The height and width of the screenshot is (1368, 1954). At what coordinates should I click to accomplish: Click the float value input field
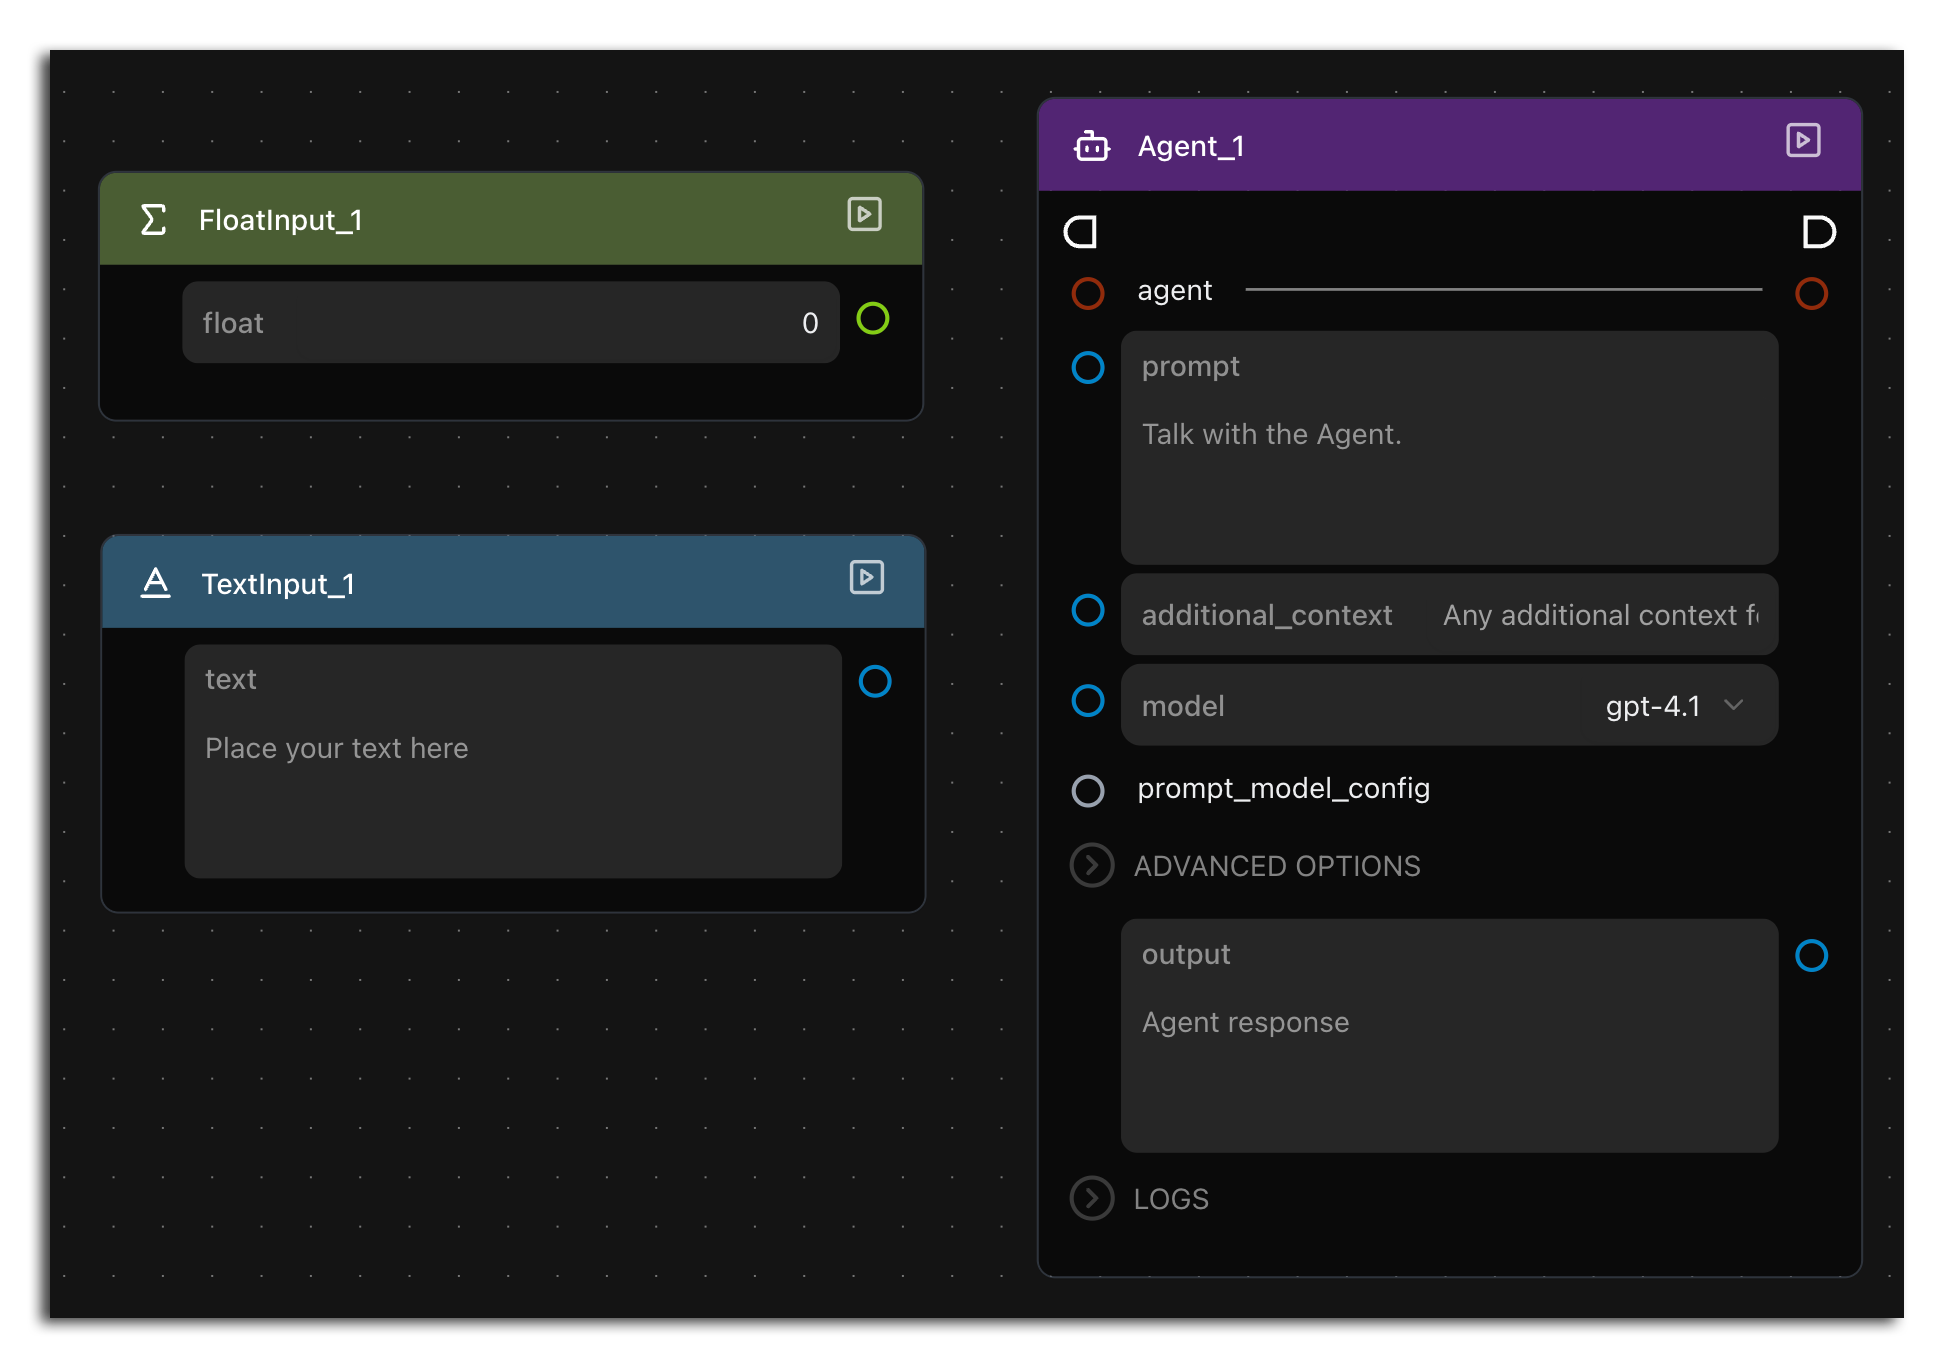pos(510,322)
